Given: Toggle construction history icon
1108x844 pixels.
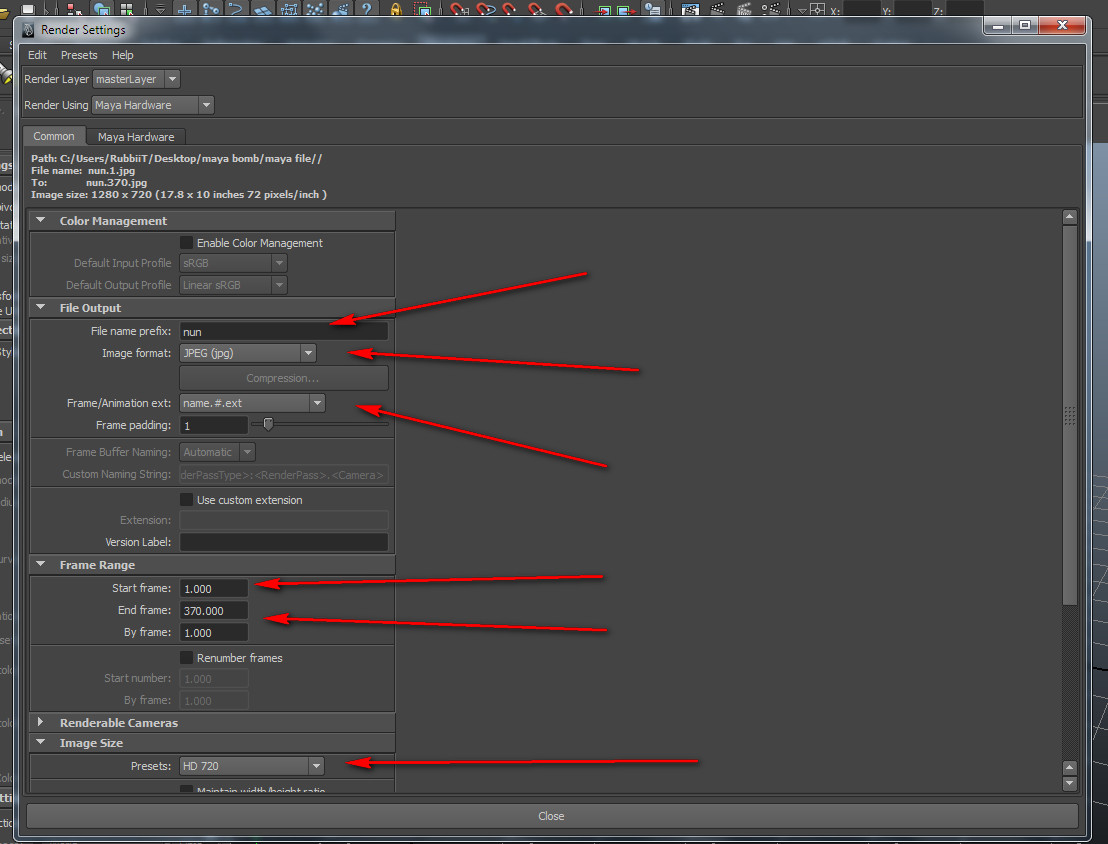Looking at the screenshot, I should (652, 8).
